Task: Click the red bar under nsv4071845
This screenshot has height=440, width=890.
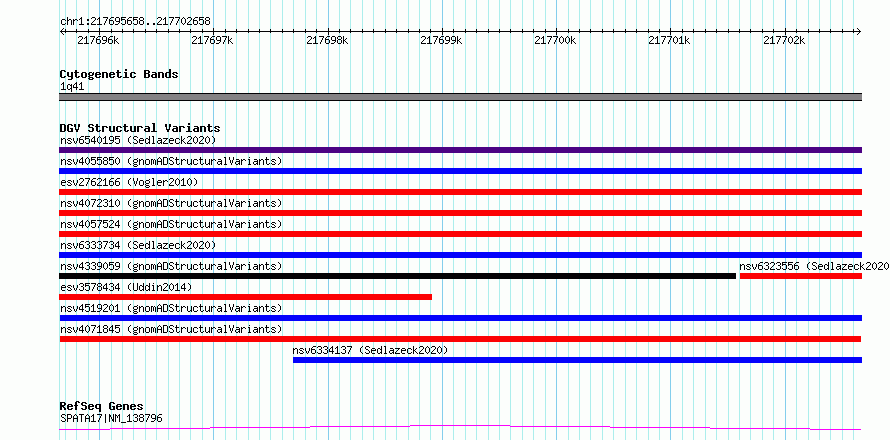Action: click(460, 339)
